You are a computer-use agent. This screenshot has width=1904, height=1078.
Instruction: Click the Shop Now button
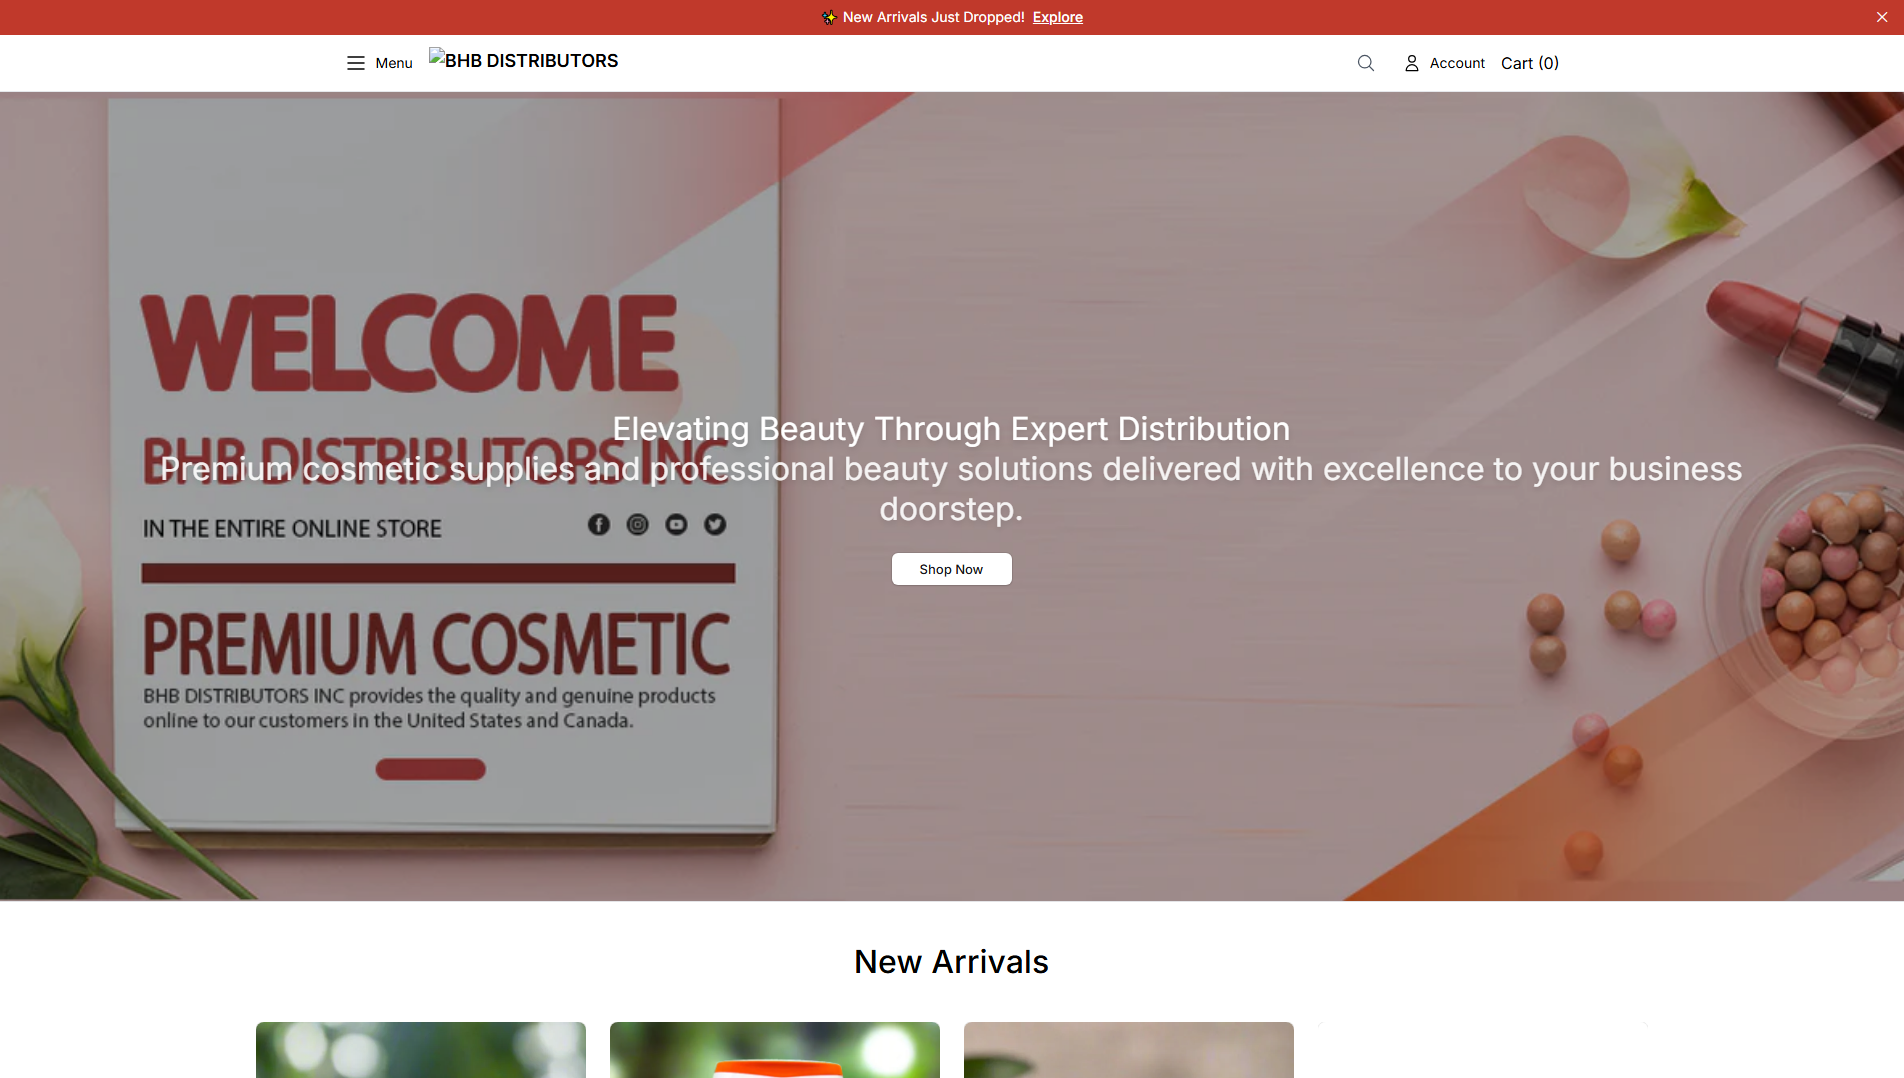click(x=951, y=569)
